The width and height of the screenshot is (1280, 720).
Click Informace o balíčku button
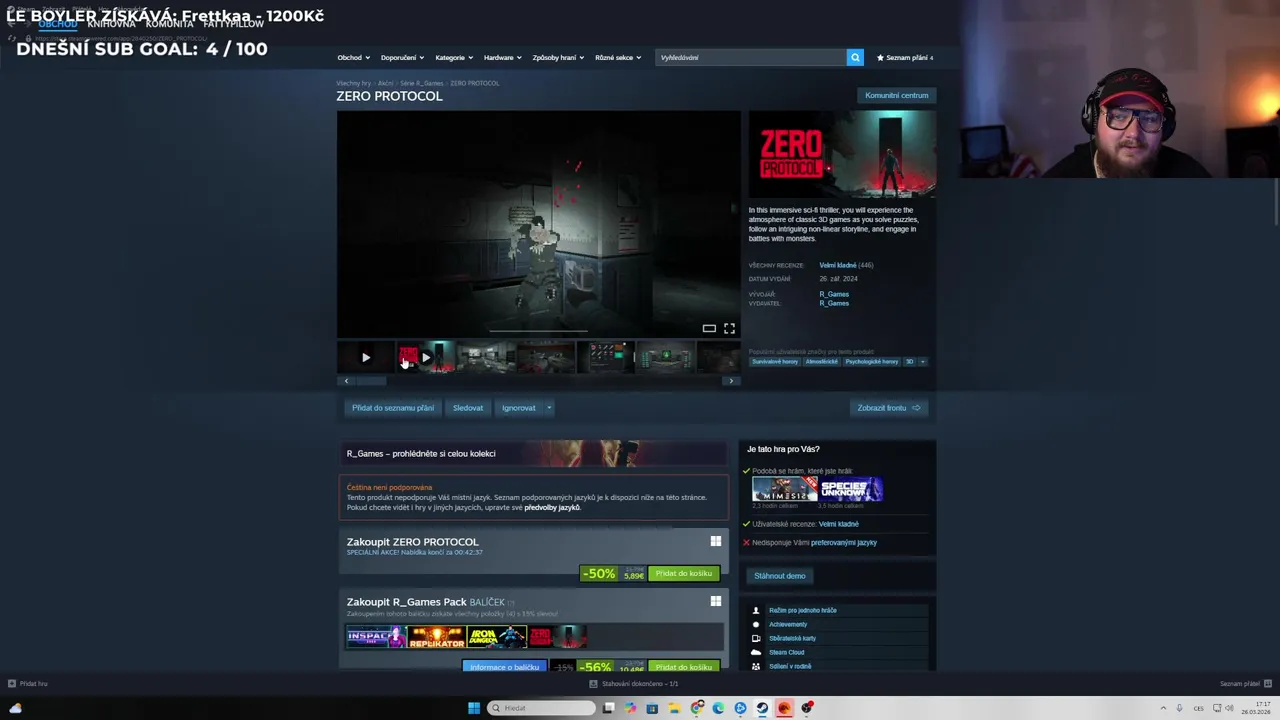pos(505,667)
